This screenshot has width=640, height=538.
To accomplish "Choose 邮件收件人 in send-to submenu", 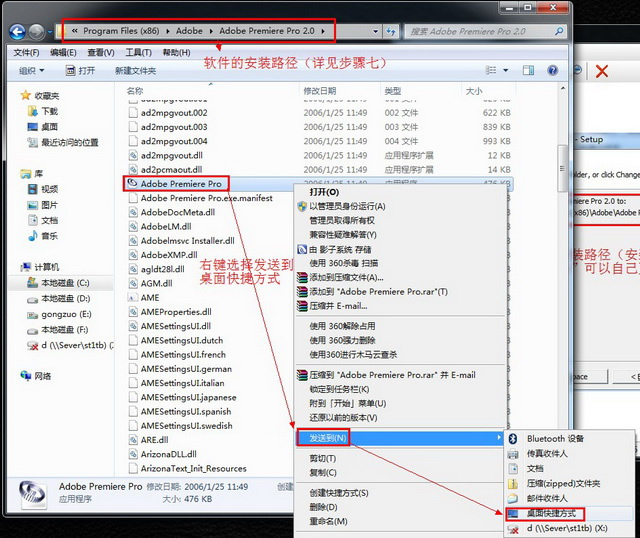I will tap(547, 498).
